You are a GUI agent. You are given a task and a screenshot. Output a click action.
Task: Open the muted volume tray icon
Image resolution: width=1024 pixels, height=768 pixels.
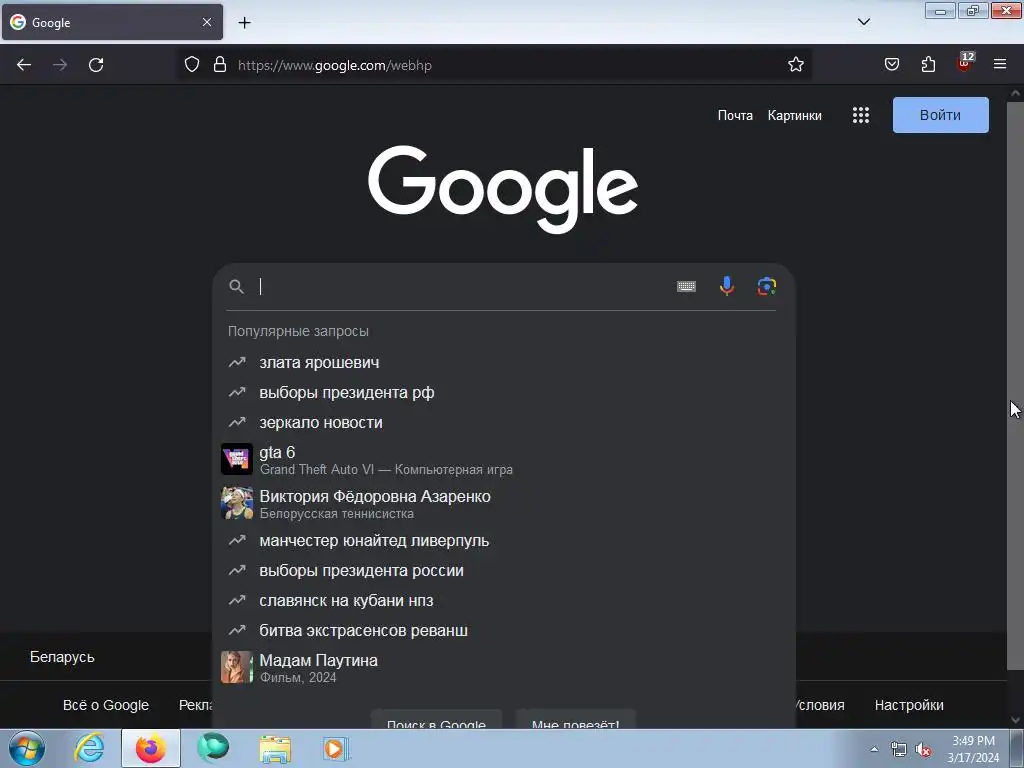(x=923, y=750)
